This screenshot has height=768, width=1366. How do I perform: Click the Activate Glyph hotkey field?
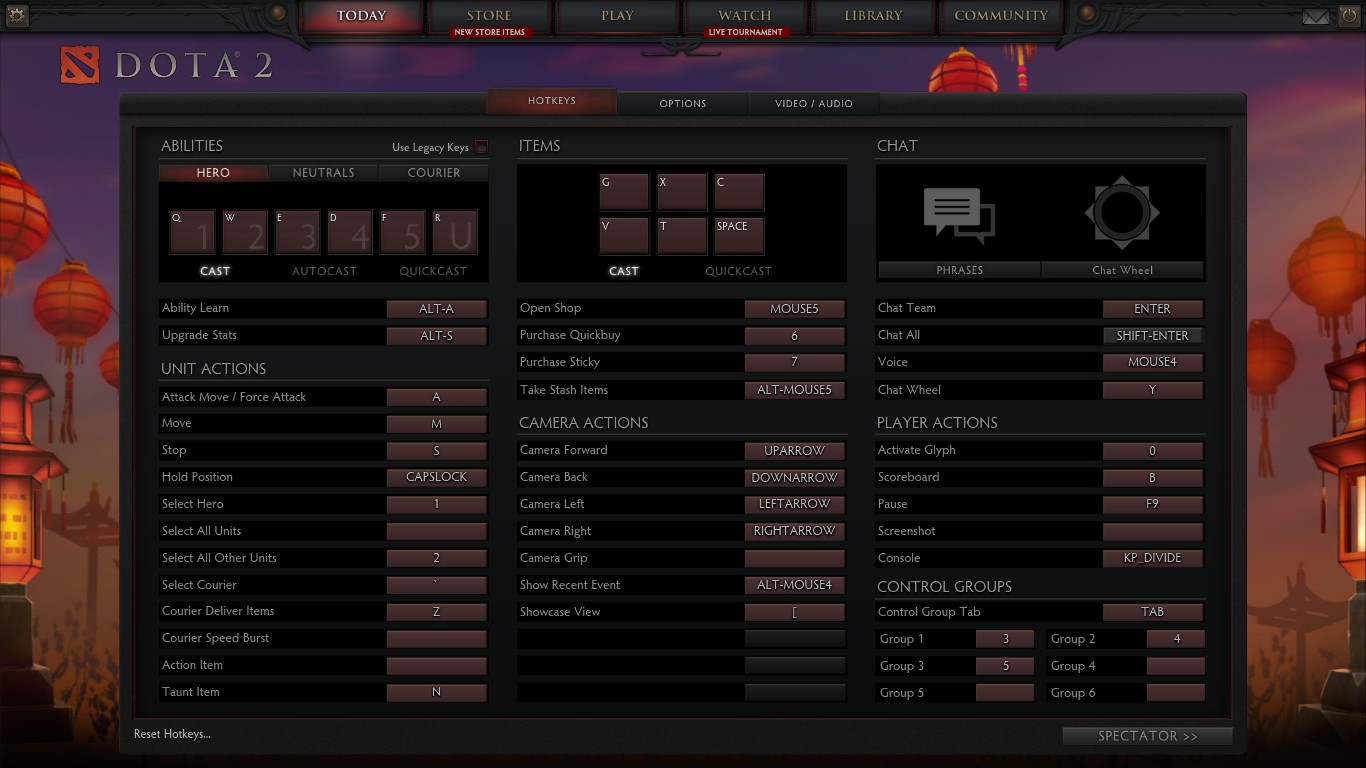(x=1153, y=451)
